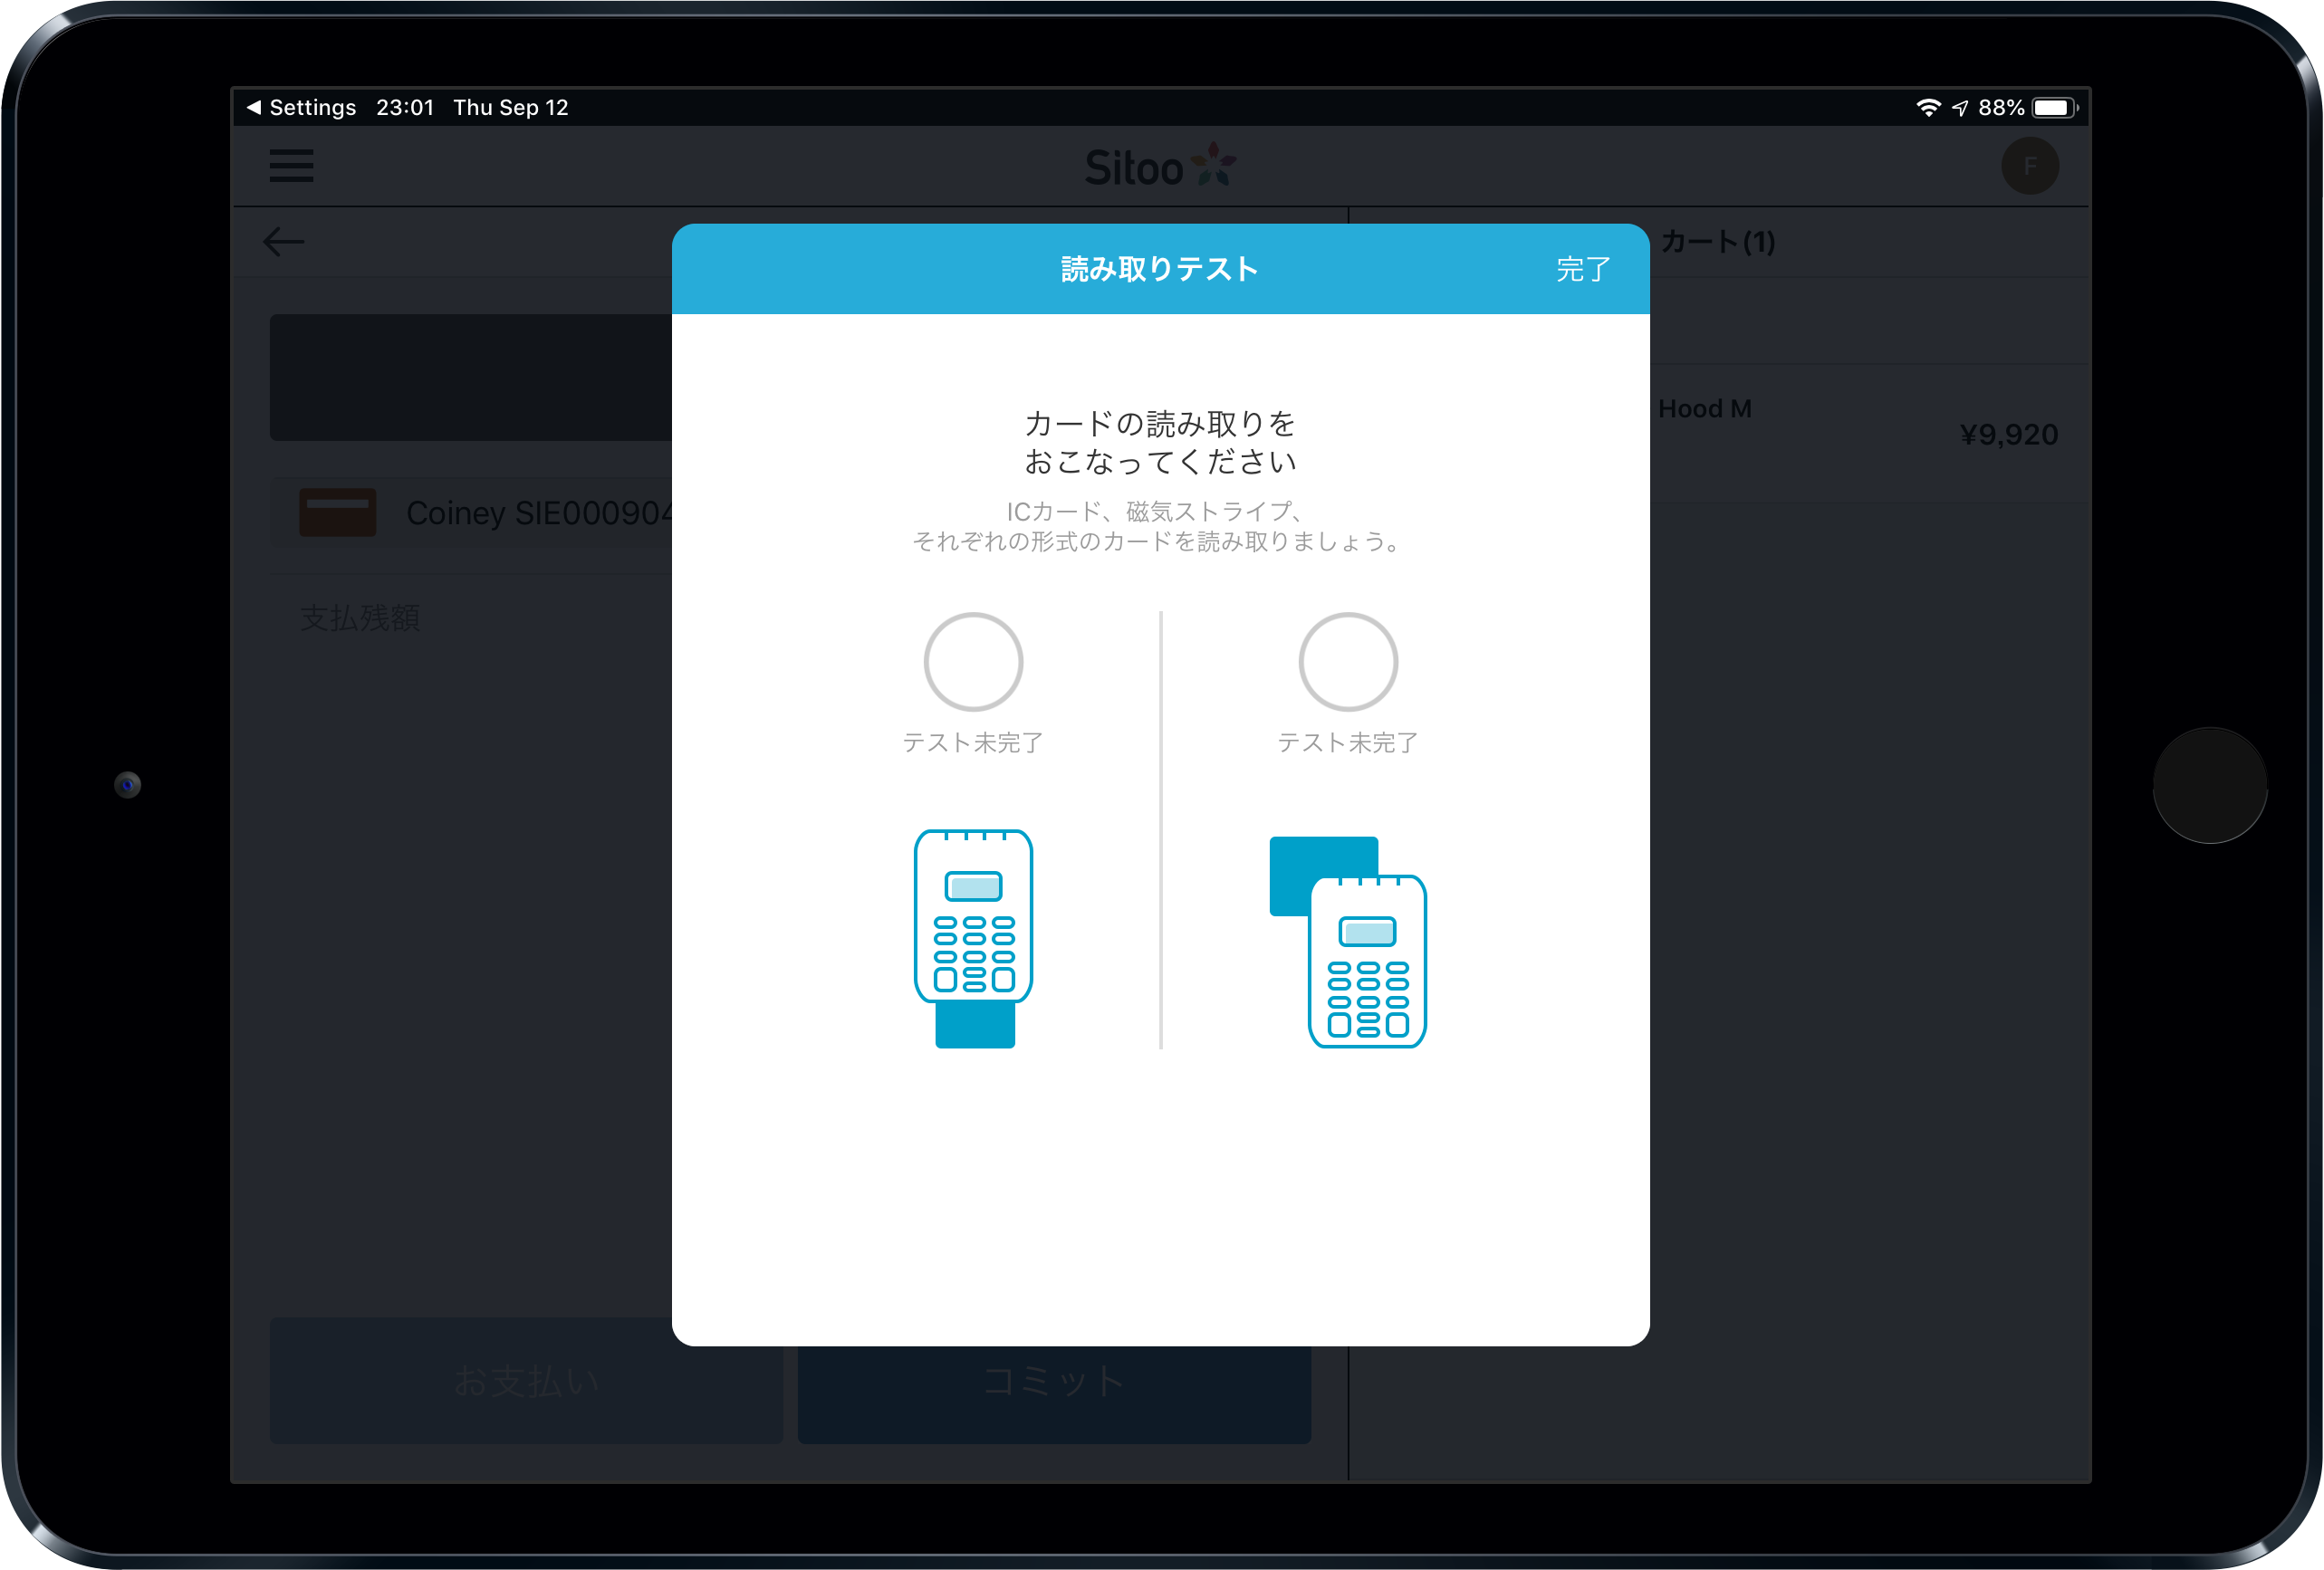Image resolution: width=2324 pixels, height=1570 pixels.
Task: Open the user avatar F
Action: pyautogui.click(x=2029, y=166)
